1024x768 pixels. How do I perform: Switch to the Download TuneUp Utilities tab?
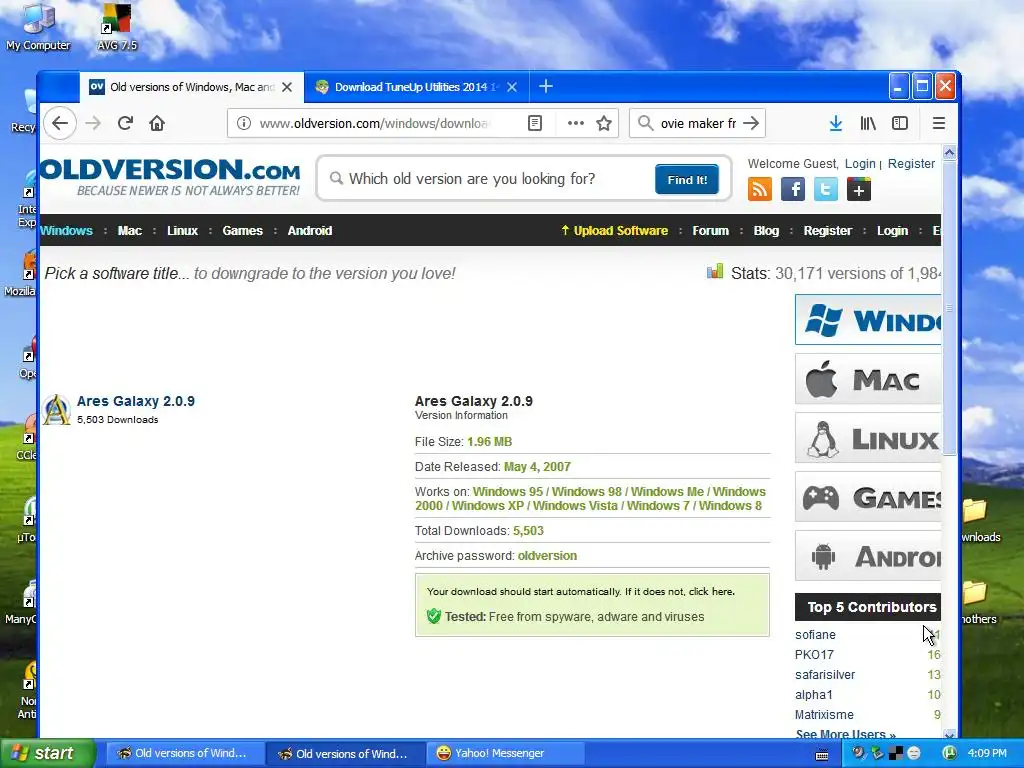(416, 87)
